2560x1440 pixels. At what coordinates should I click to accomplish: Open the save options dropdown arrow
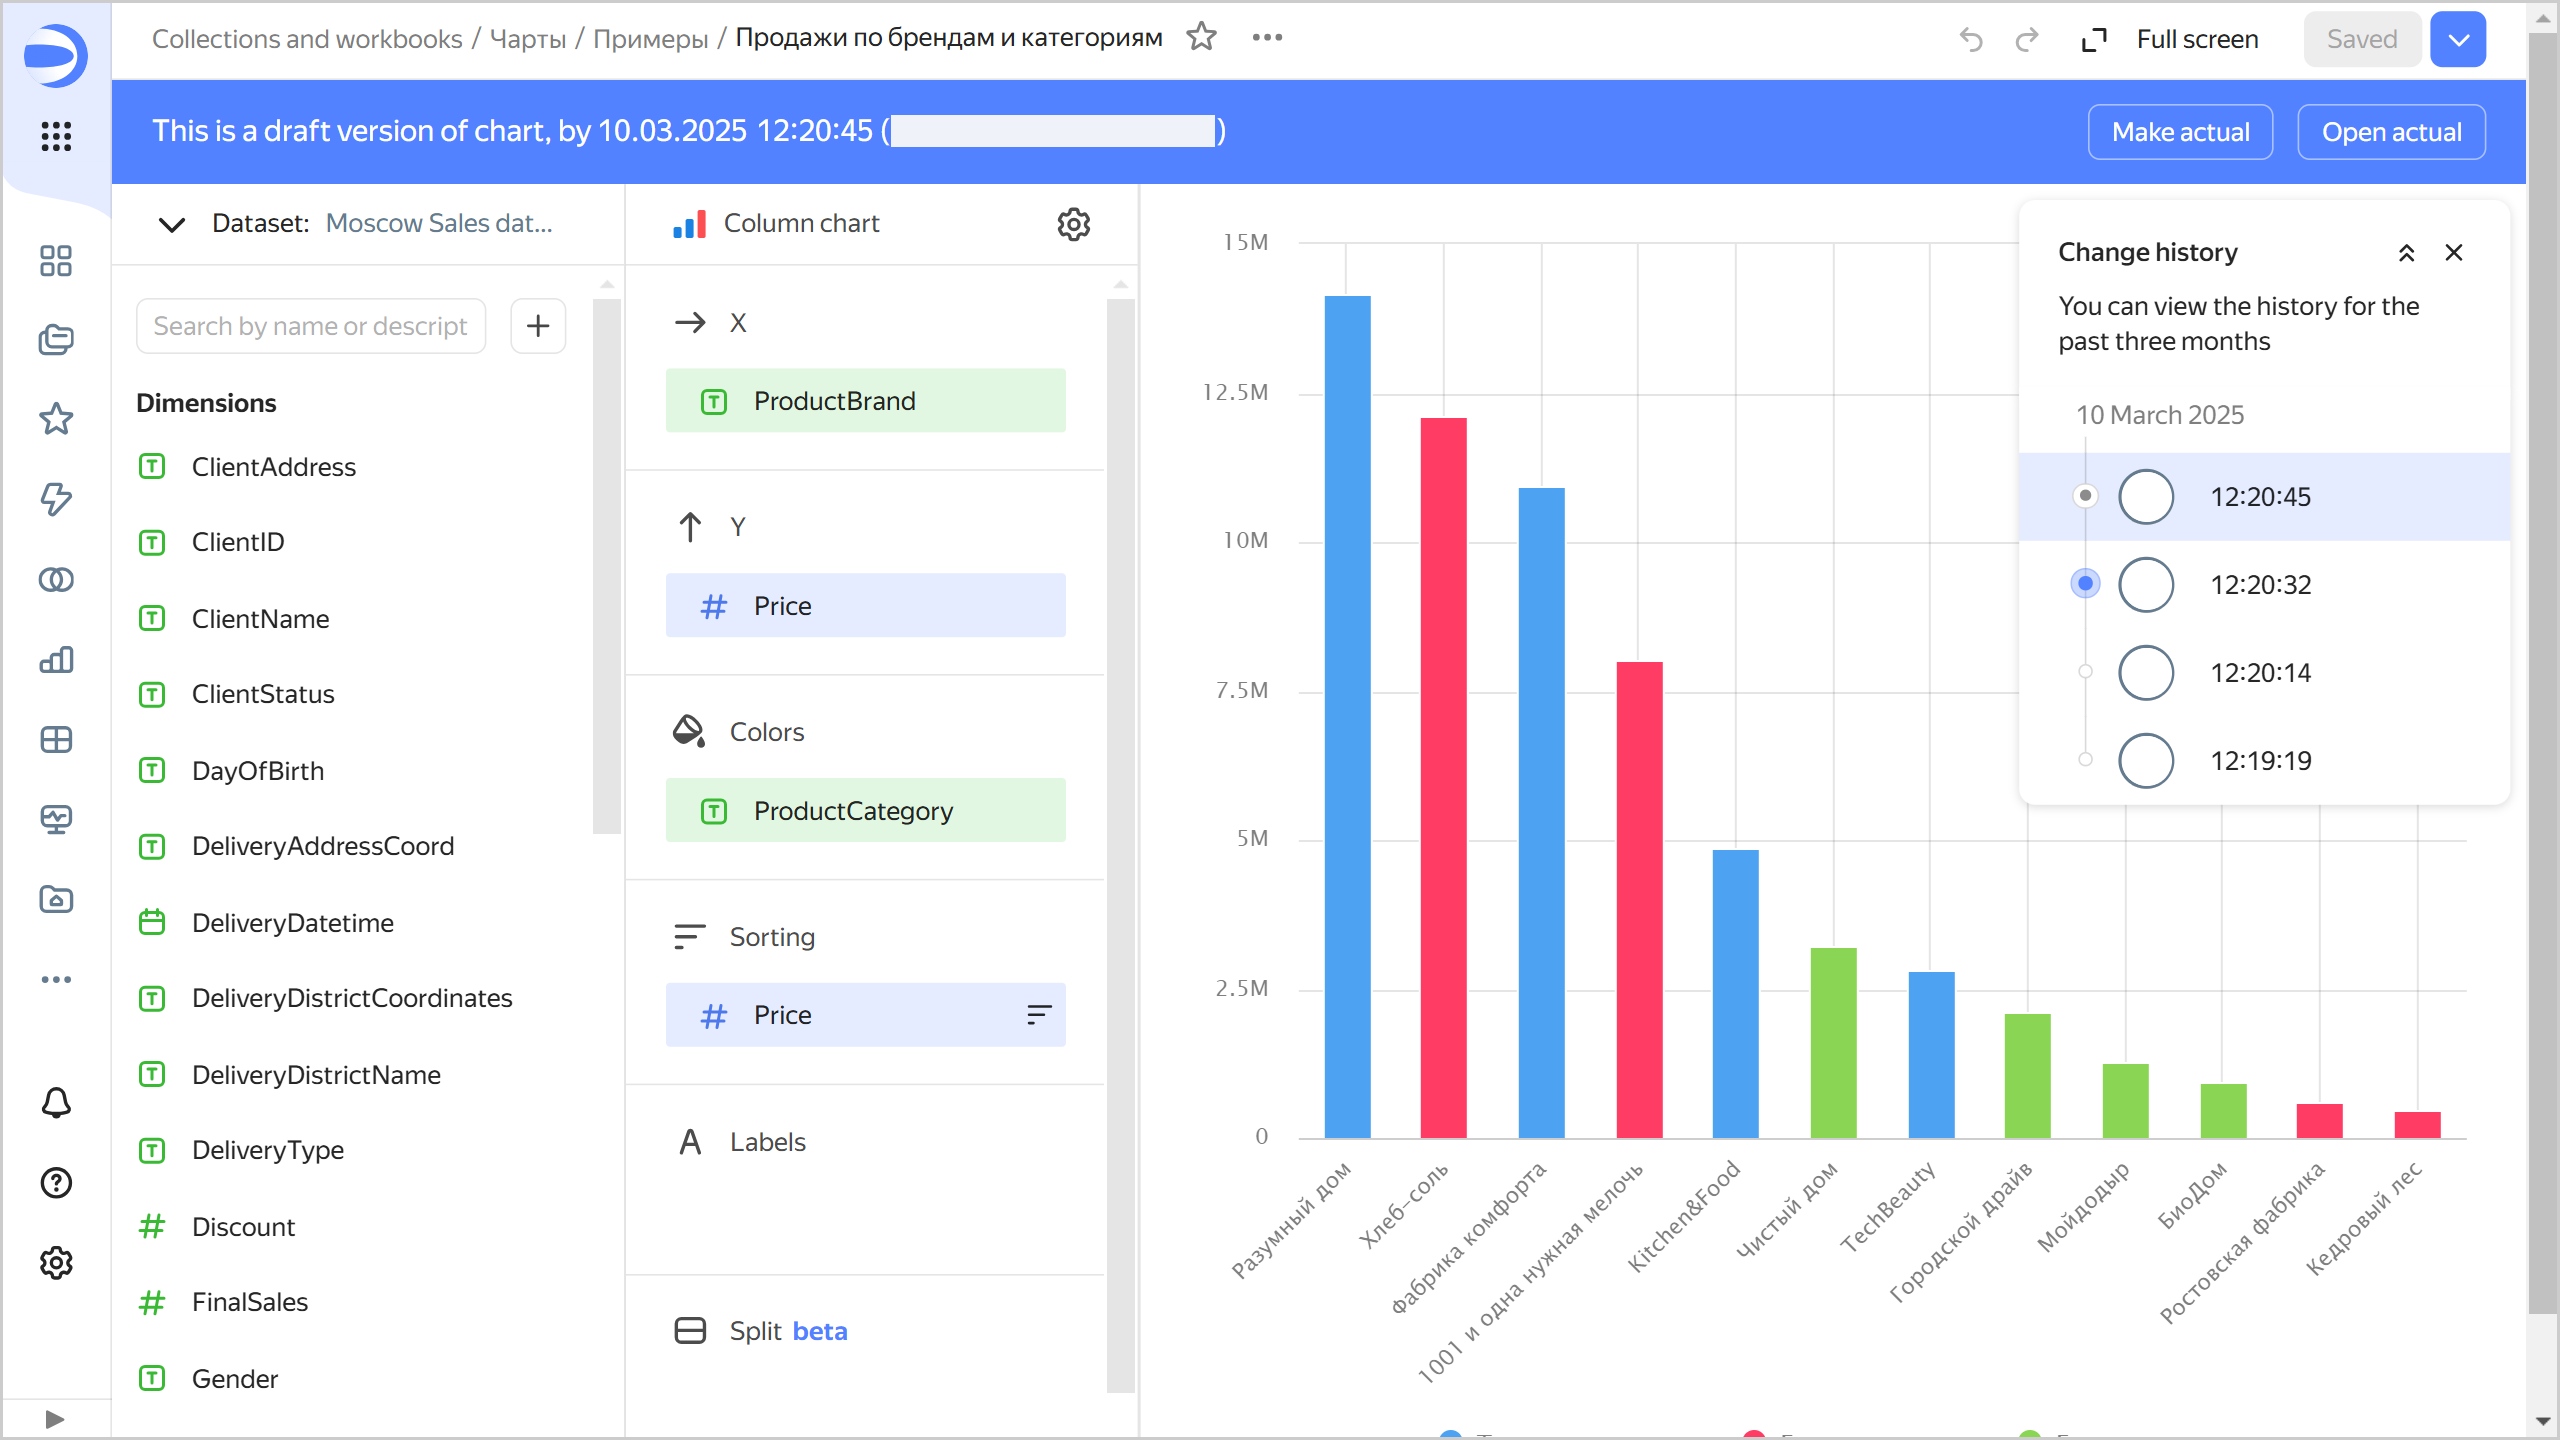click(2458, 40)
